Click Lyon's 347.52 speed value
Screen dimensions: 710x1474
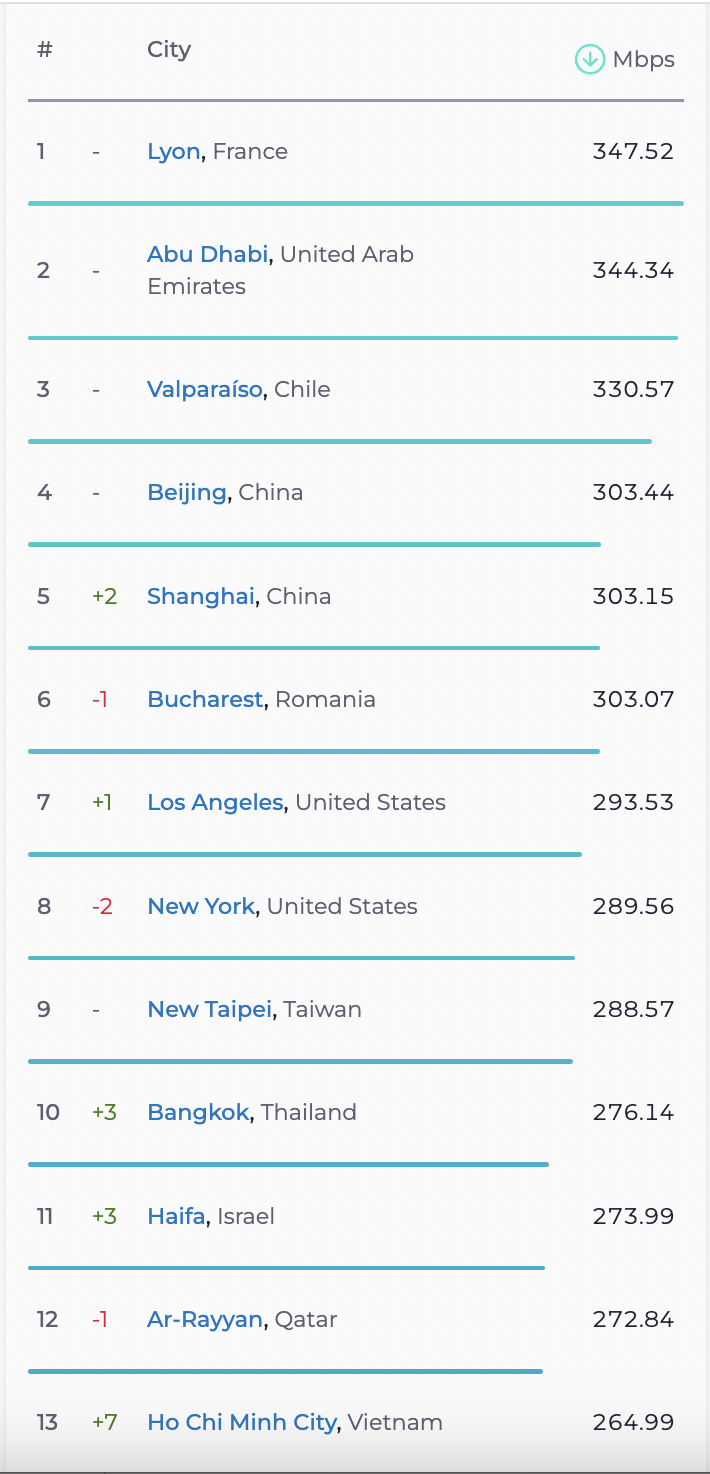633,152
